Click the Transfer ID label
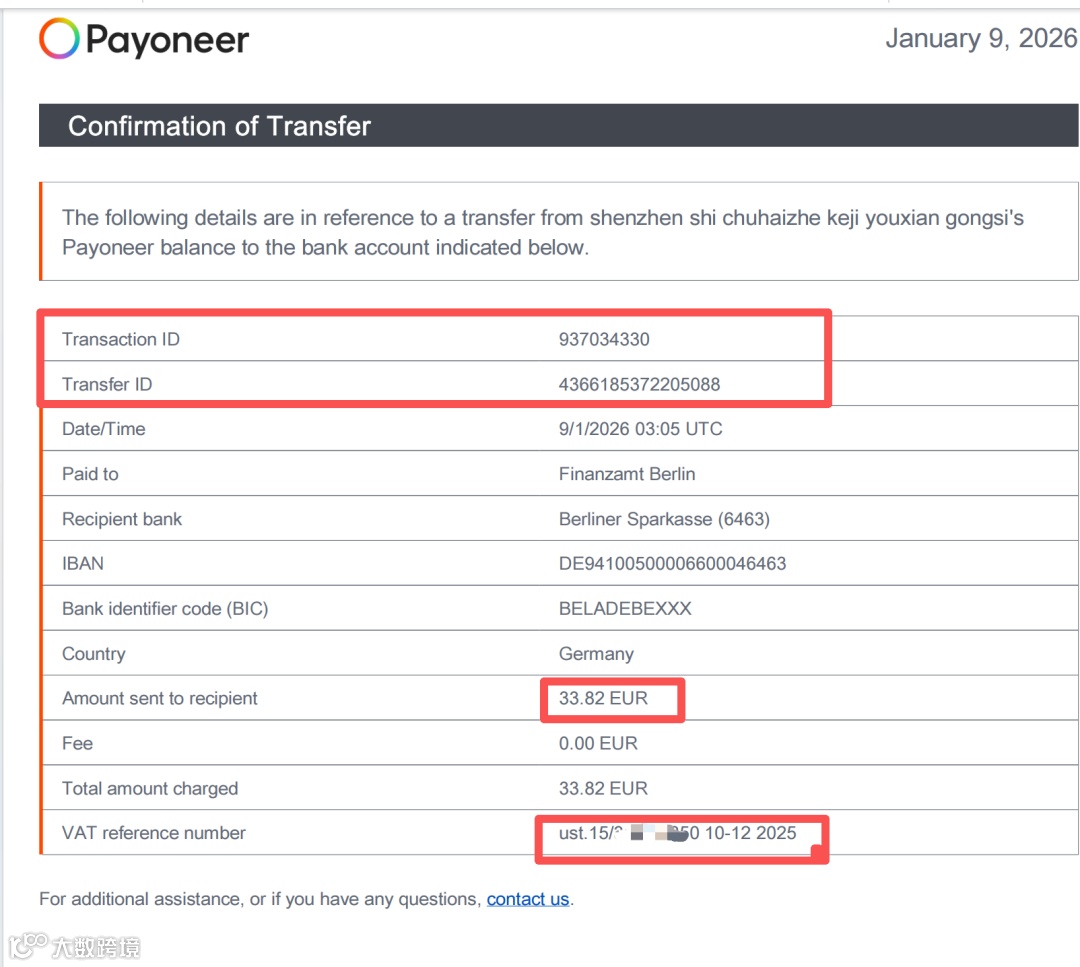1080x967 pixels. 107,384
